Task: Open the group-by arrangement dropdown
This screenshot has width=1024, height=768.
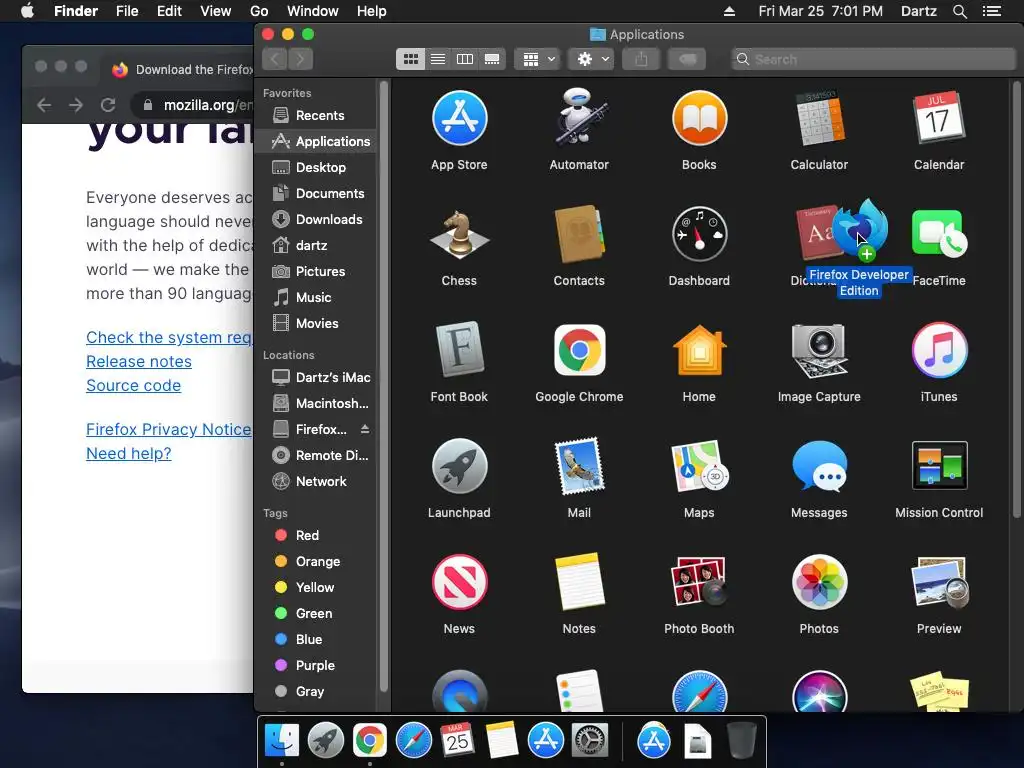Action: pyautogui.click(x=538, y=59)
